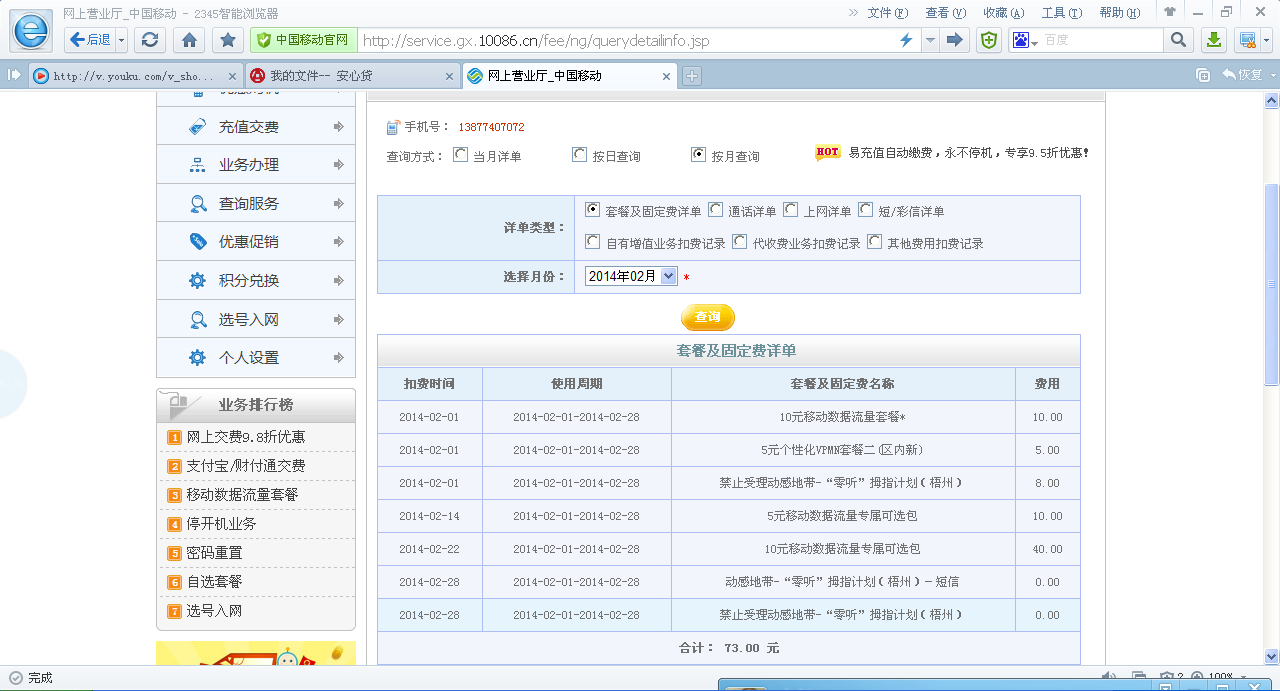Click the green shield security icon
This screenshot has height=691, width=1280.
[988, 40]
